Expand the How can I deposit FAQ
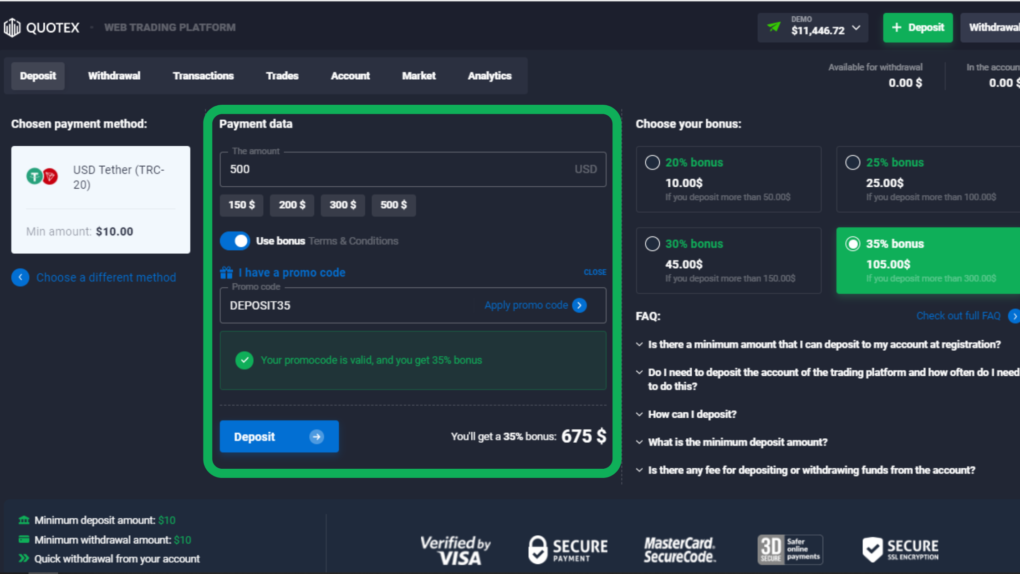1020x574 pixels. pyautogui.click(x=686, y=414)
